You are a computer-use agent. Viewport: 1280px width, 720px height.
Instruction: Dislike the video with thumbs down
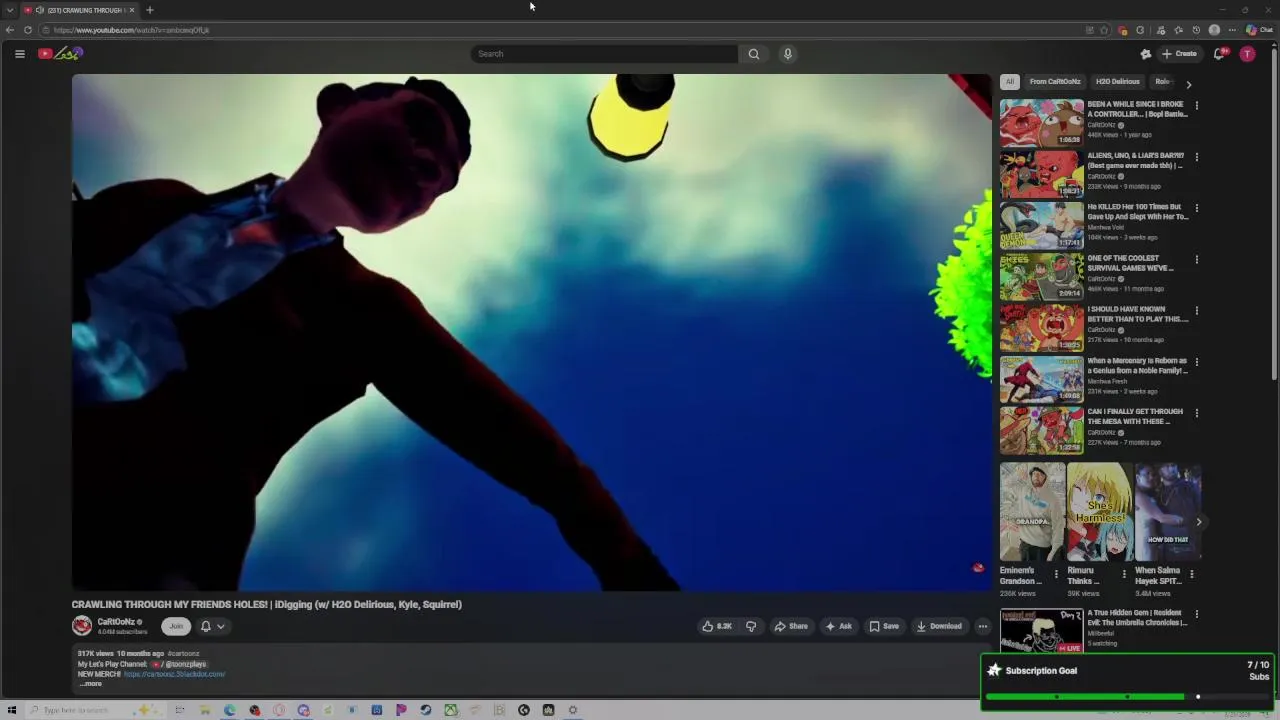[x=751, y=626]
